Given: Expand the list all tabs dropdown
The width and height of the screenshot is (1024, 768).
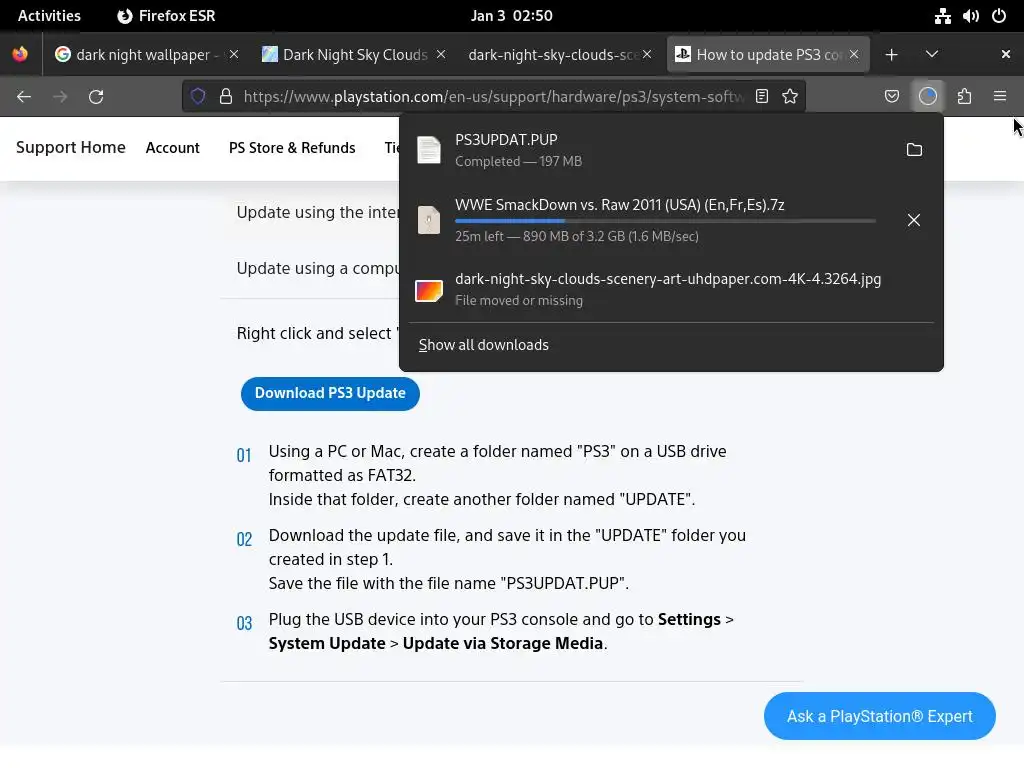Looking at the screenshot, I should [932, 54].
